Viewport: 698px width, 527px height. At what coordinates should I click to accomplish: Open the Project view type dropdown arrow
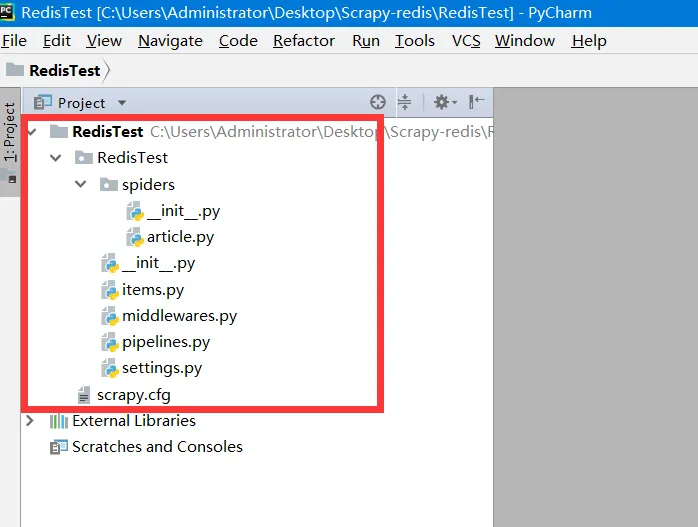(122, 103)
